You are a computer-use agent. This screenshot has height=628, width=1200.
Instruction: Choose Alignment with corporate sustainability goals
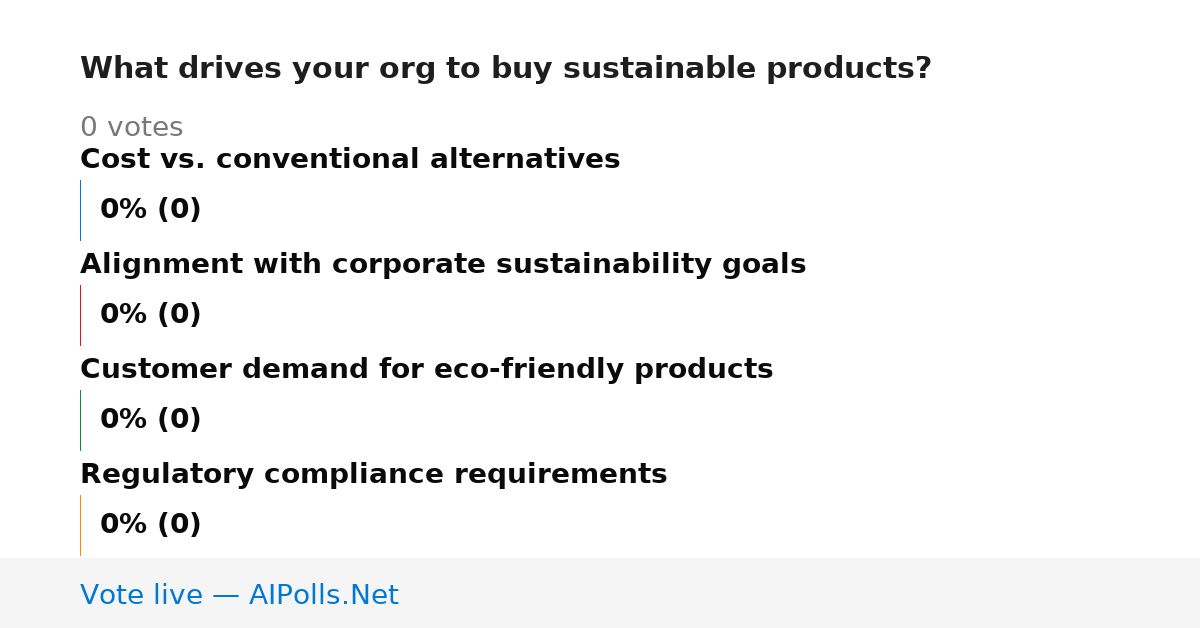(x=443, y=265)
